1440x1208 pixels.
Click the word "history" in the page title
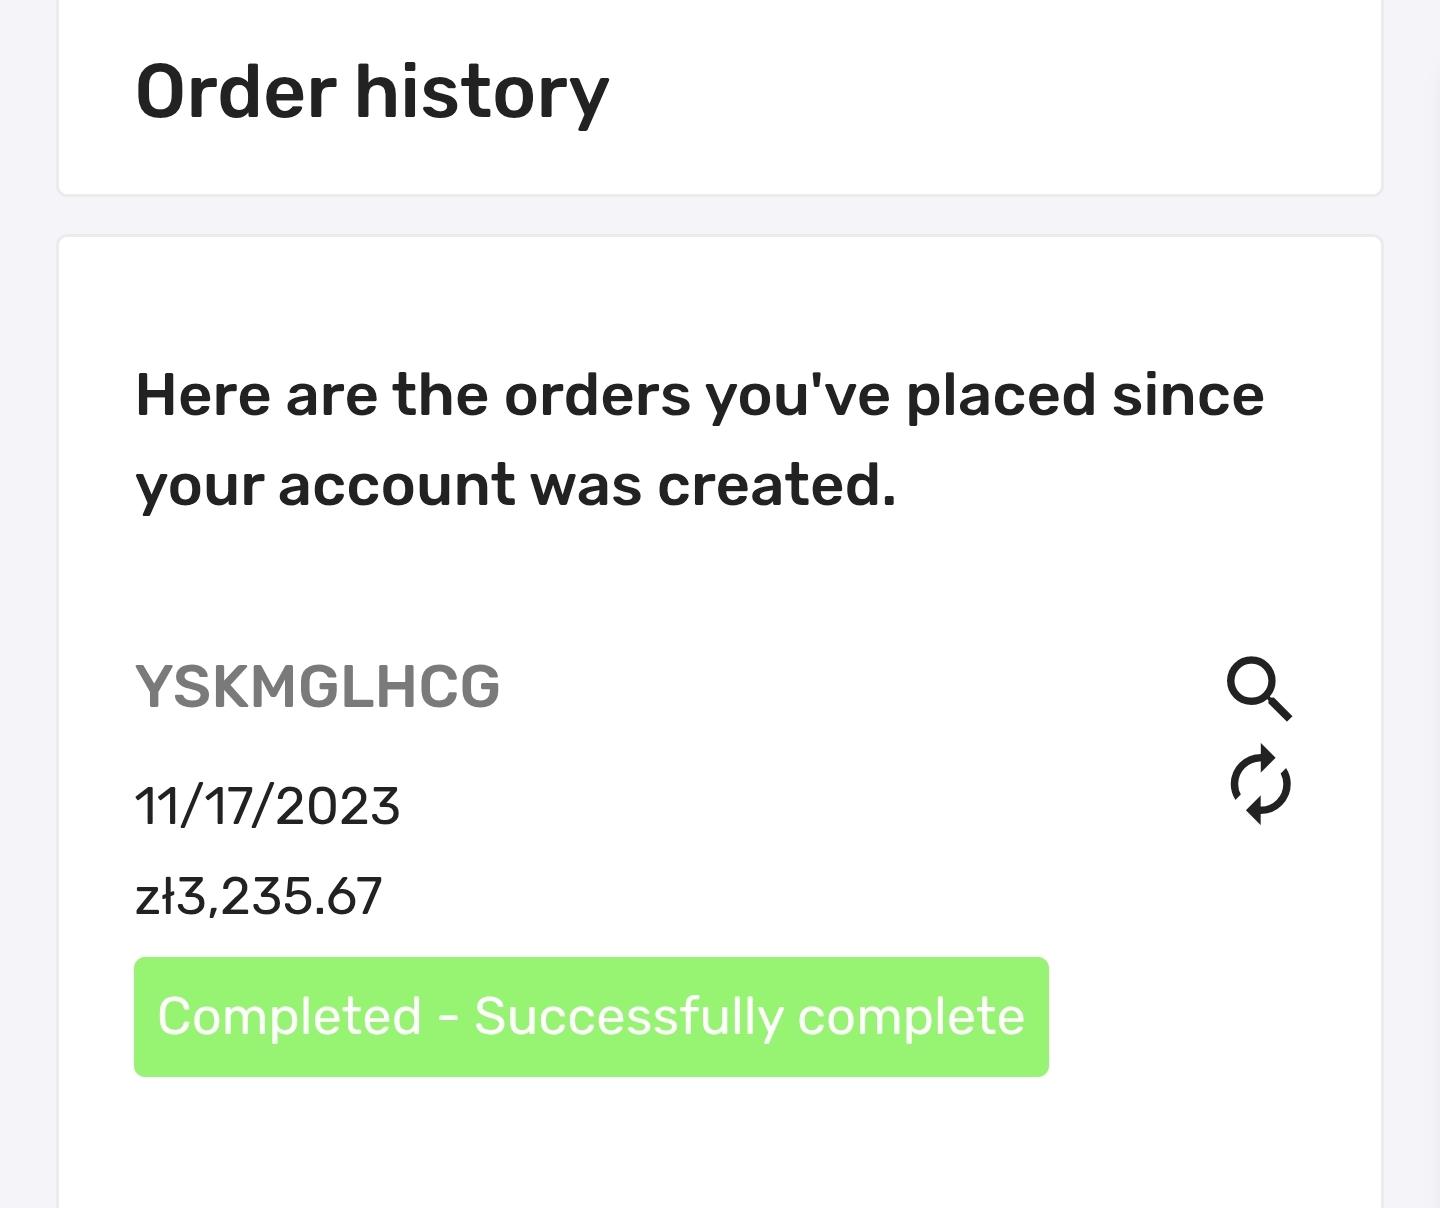tap(481, 92)
